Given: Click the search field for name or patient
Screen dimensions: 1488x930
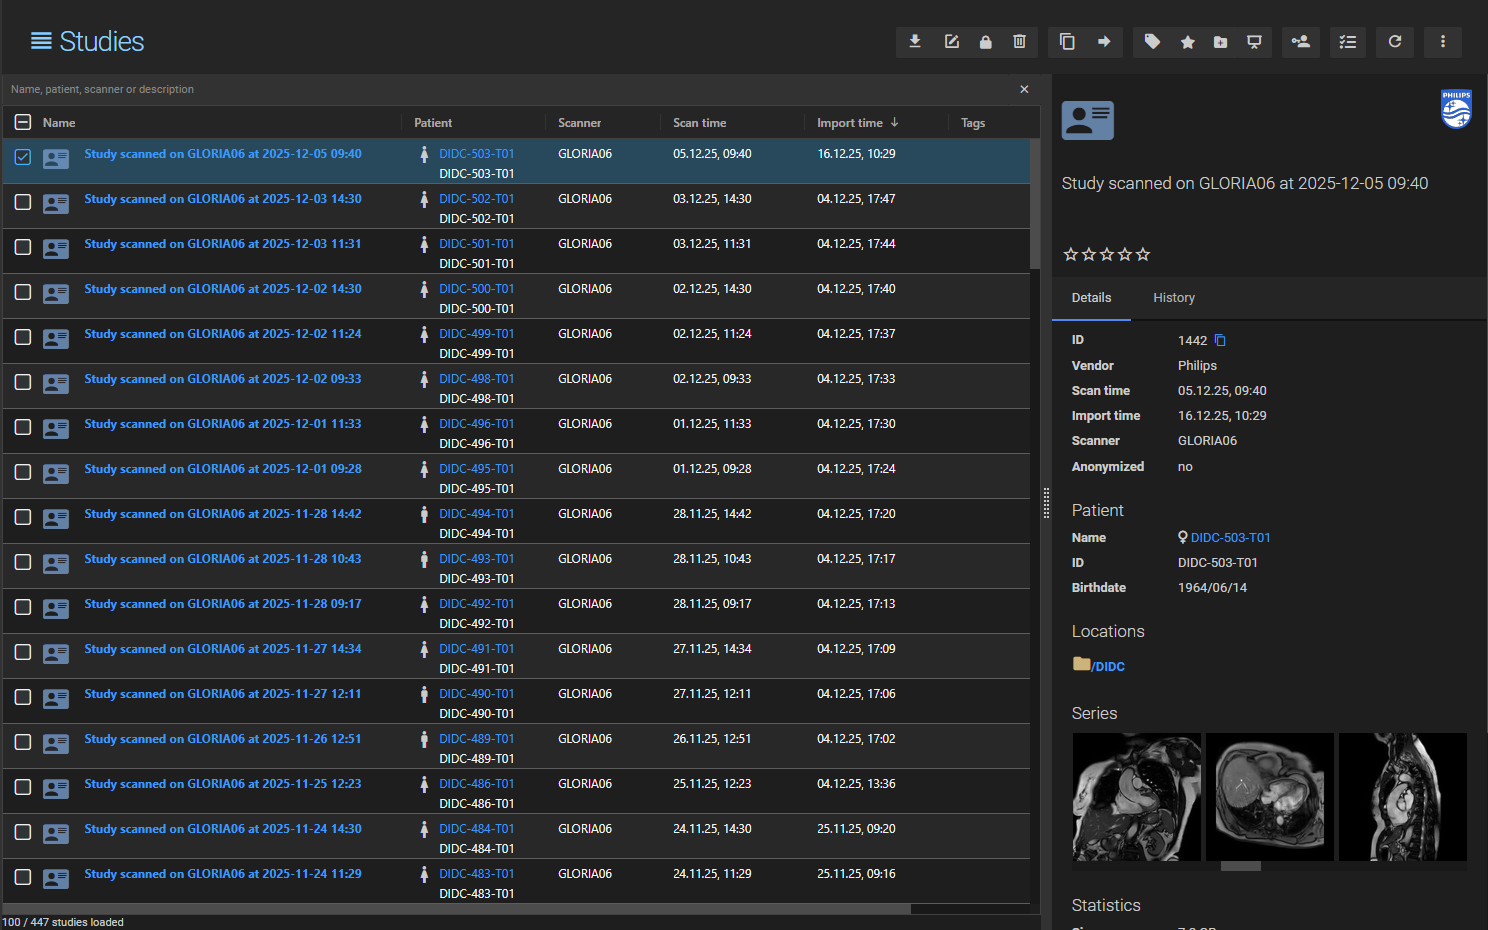Looking at the screenshot, I should 500,89.
